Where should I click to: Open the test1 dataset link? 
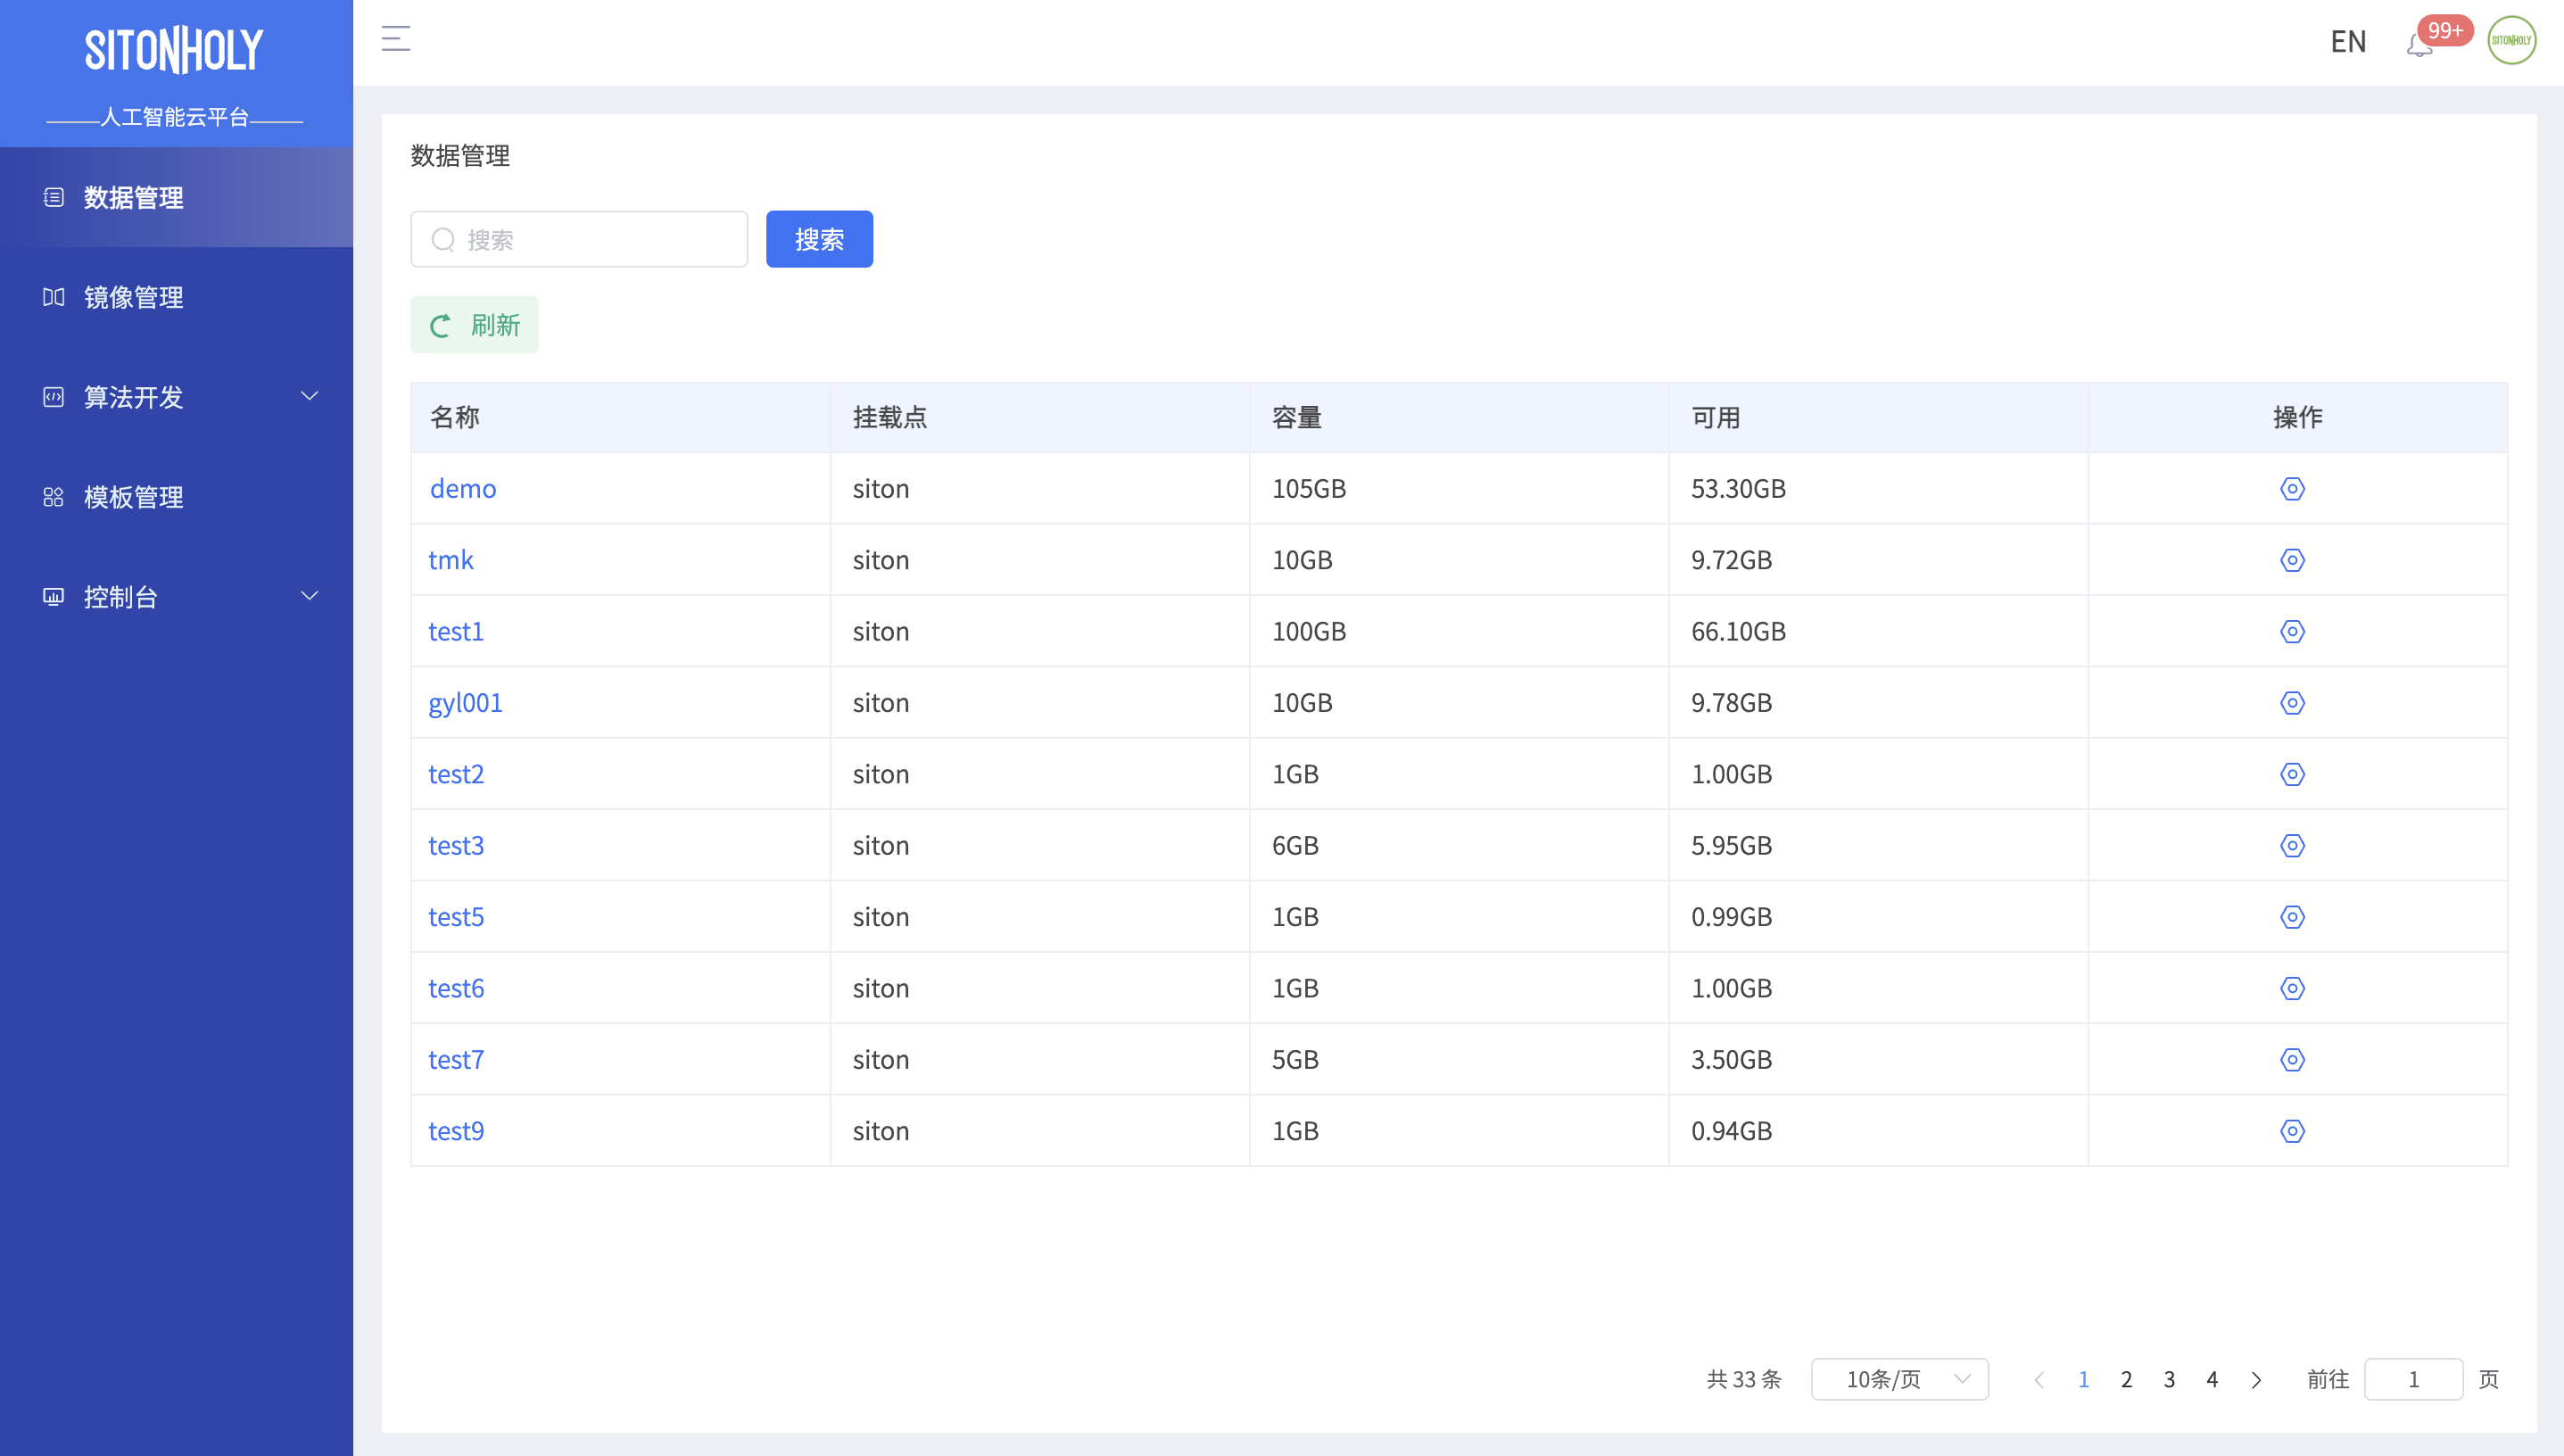pyautogui.click(x=456, y=631)
